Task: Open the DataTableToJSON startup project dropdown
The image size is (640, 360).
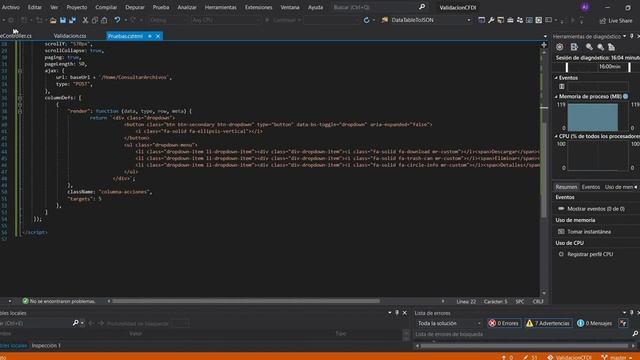Action: pyautogui.click(x=469, y=20)
